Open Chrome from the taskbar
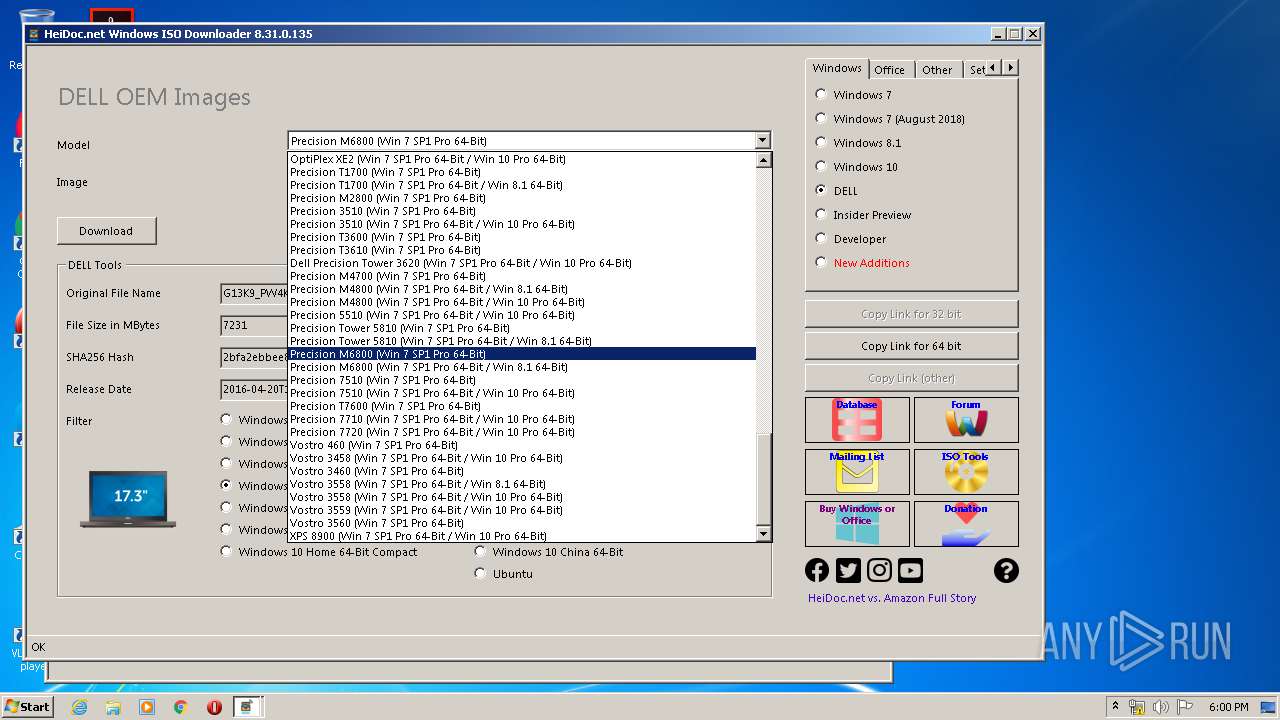 [x=180, y=707]
